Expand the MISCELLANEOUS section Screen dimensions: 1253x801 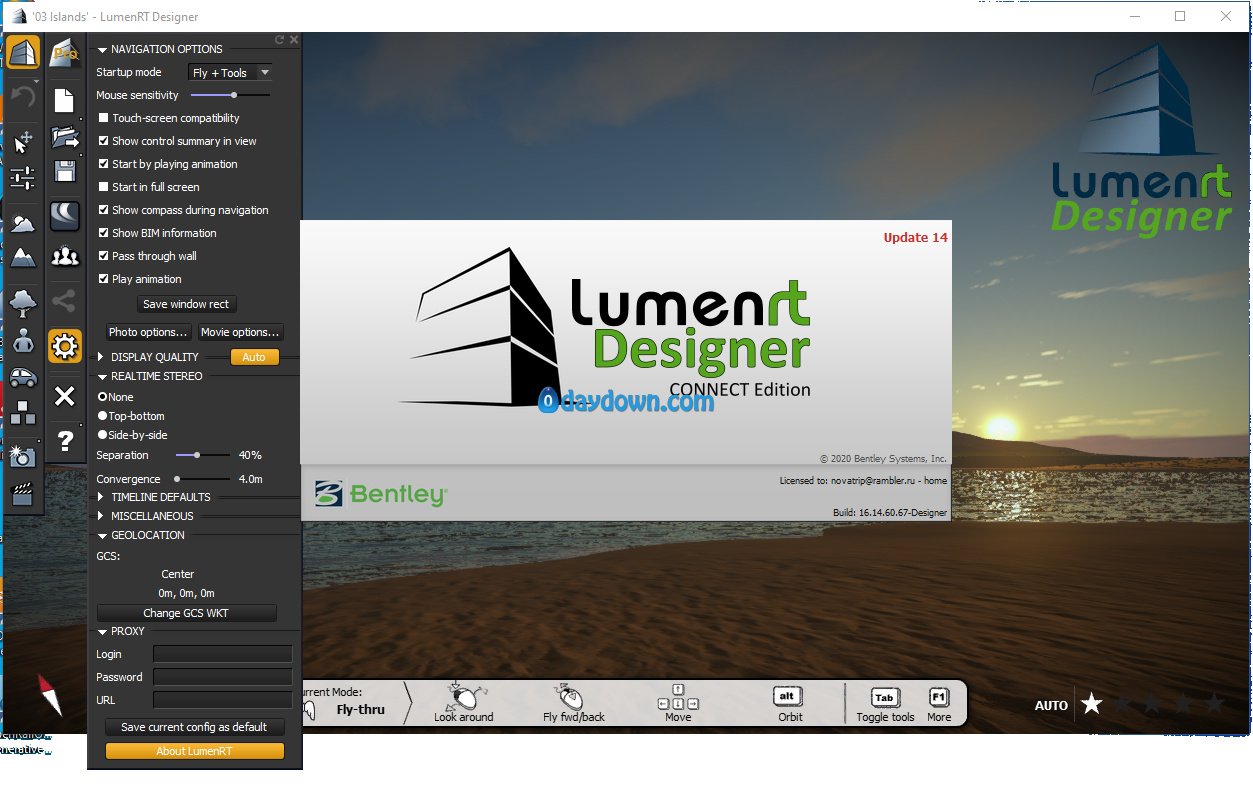pos(102,516)
